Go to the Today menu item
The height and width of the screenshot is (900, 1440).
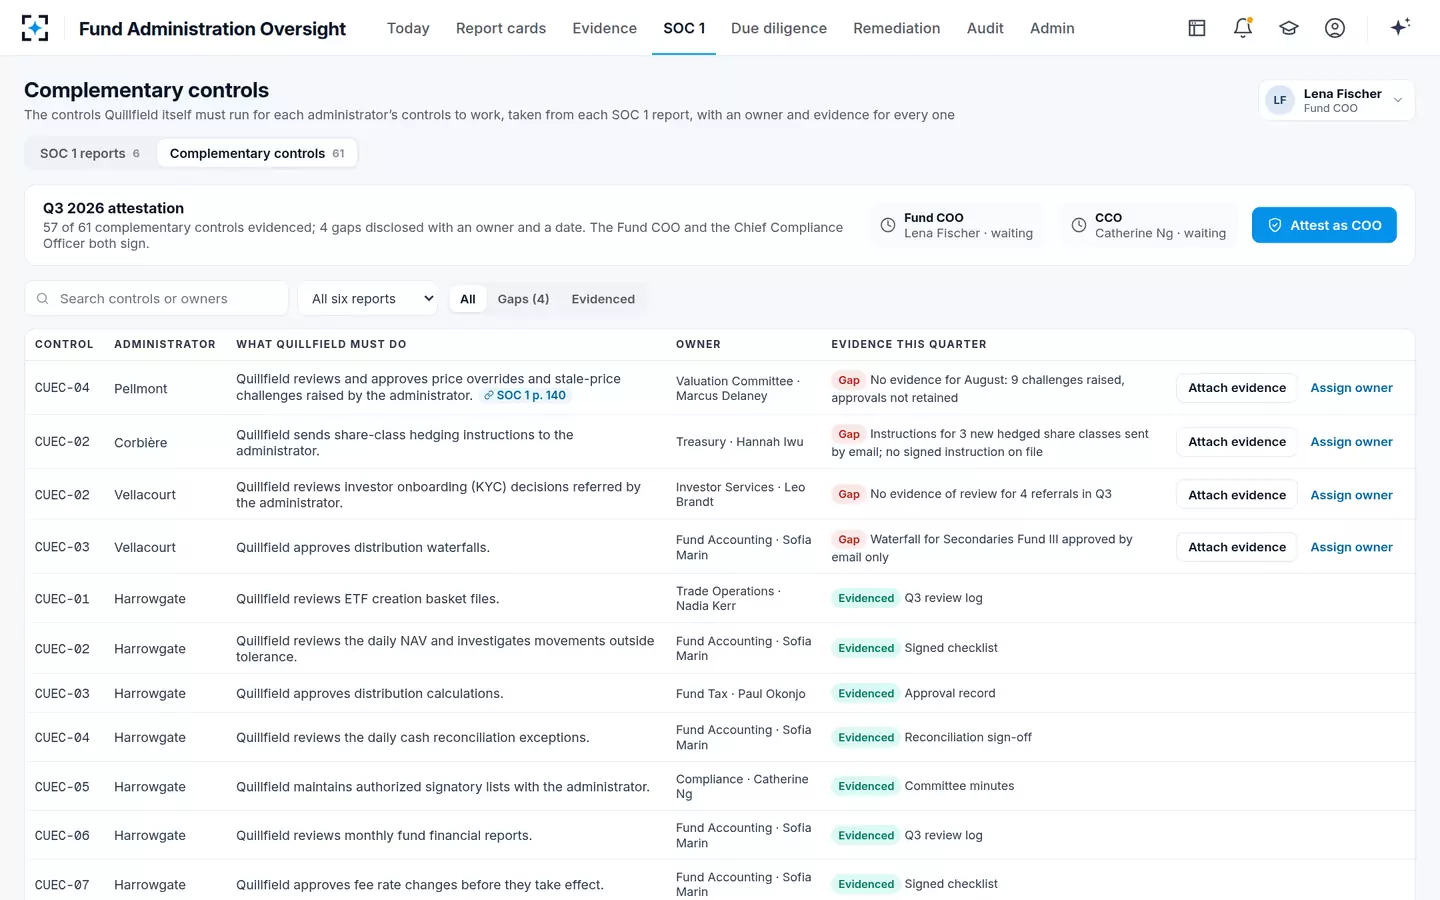pyautogui.click(x=408, y=28)
